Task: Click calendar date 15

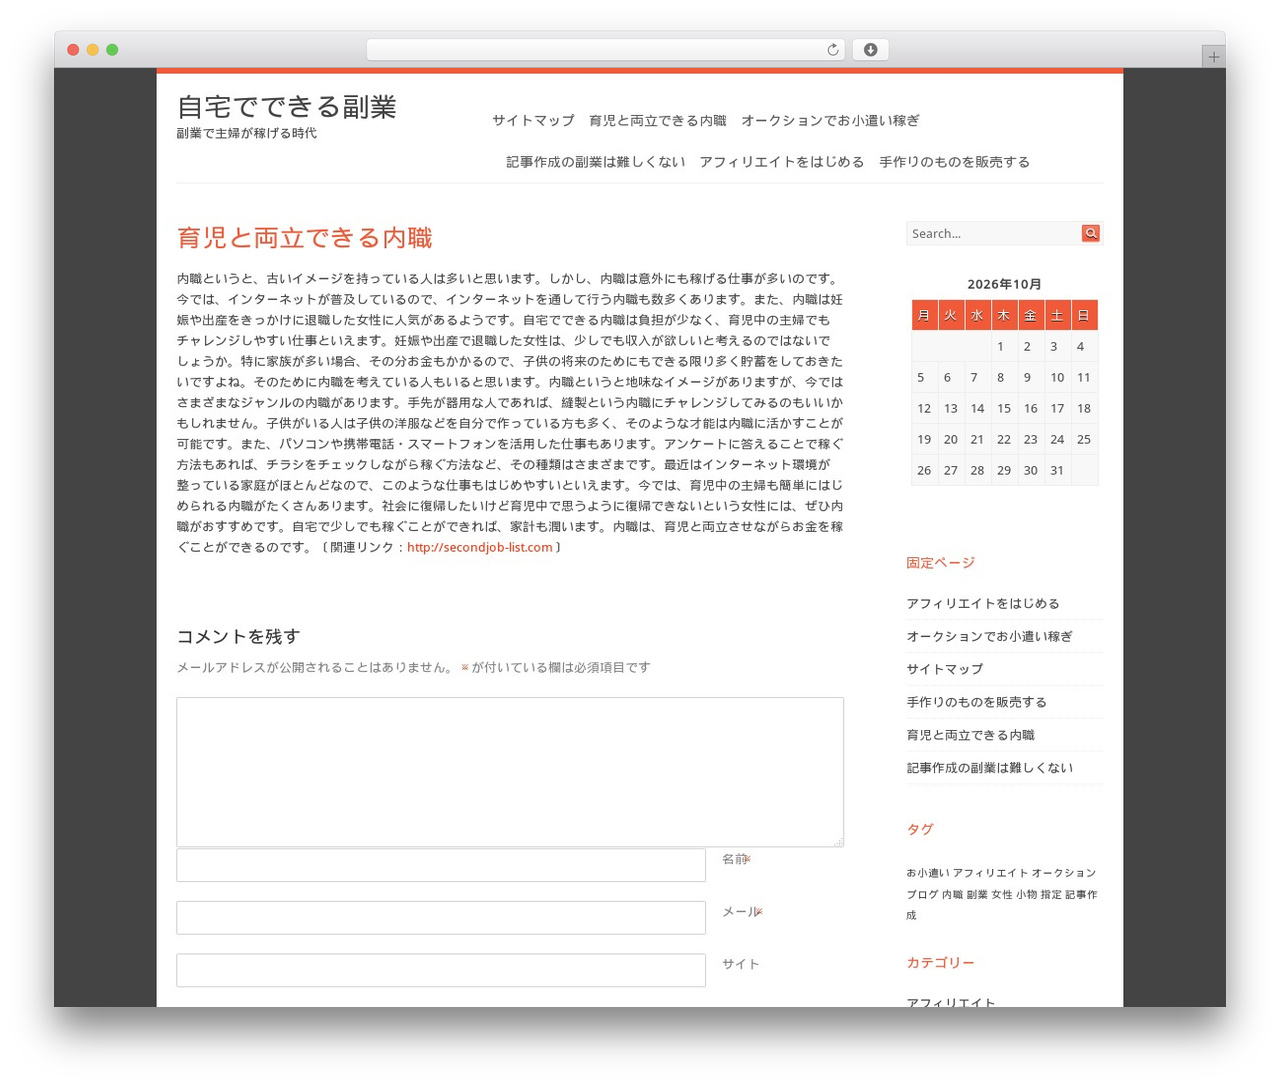Action: (x=1004, y=409)
